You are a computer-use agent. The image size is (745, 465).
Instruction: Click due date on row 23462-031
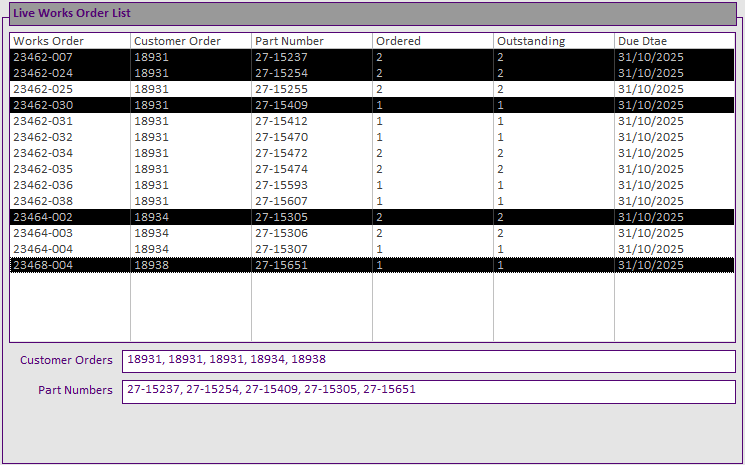(x=650, y=121)
